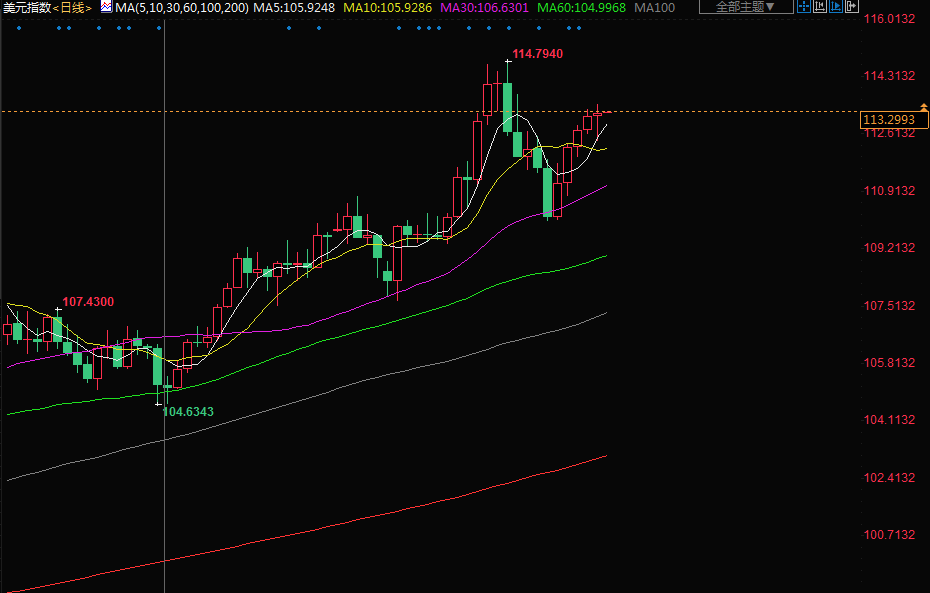Click the 114.7940 high price label
The image size is (930, 593).
coord(537,53)
